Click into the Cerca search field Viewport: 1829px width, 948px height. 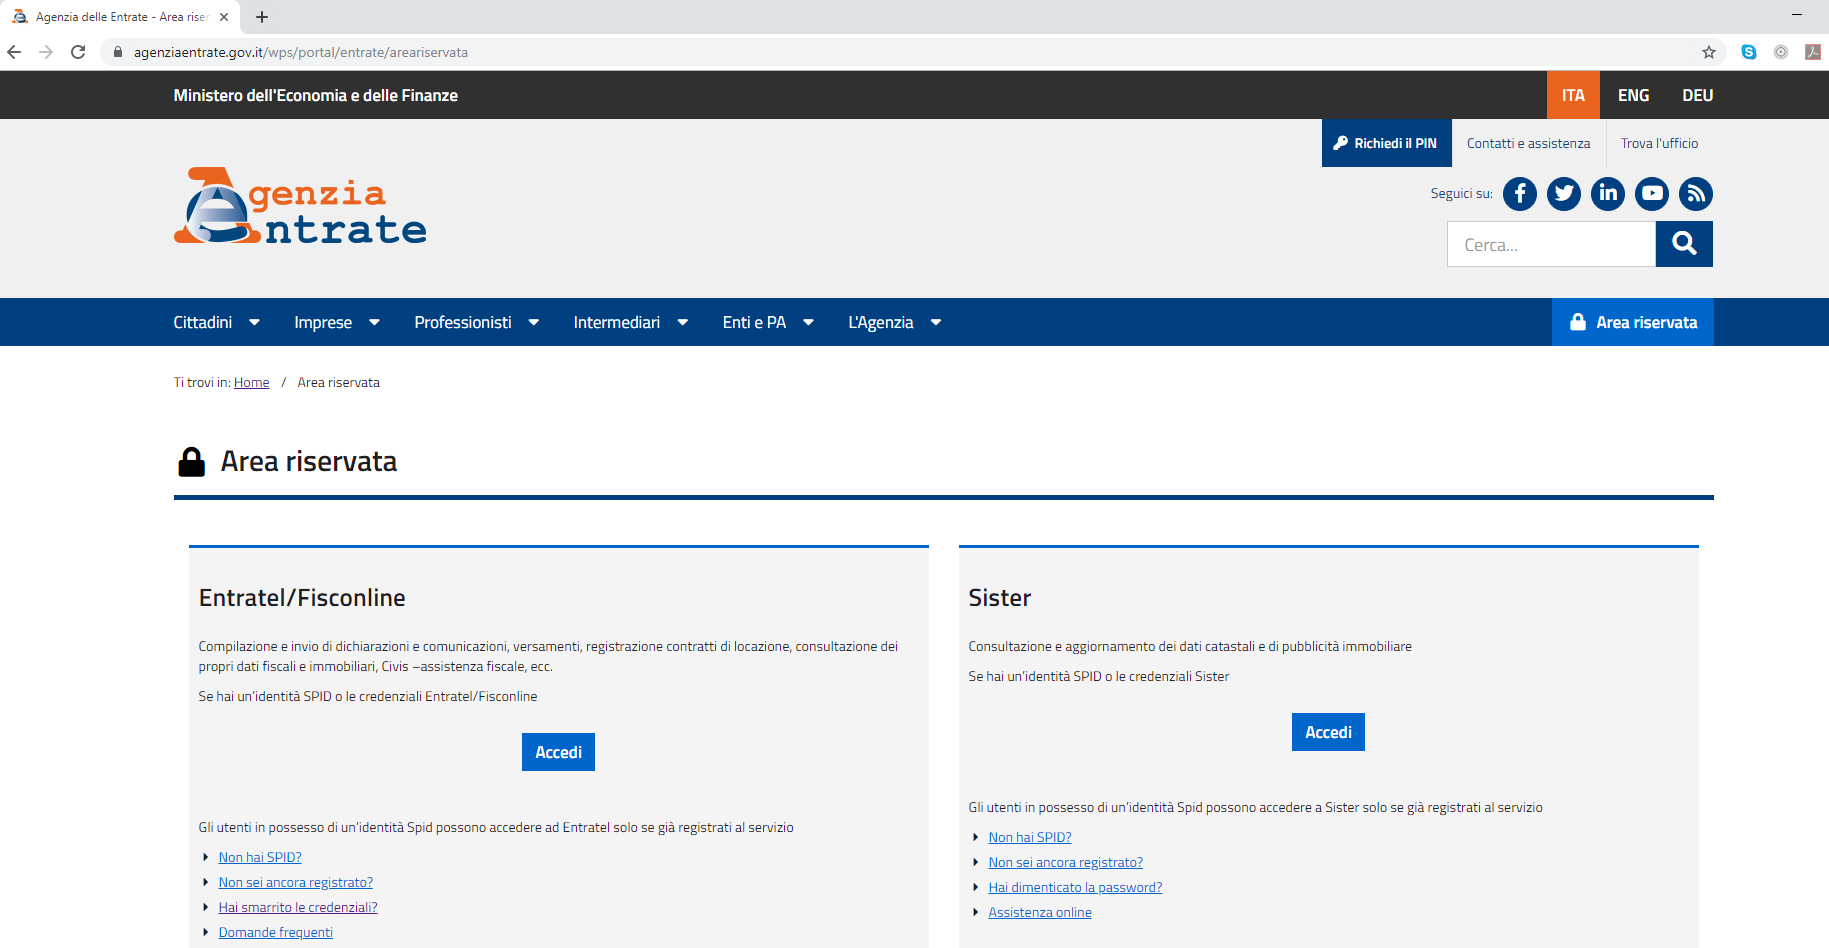[1551, 244]
